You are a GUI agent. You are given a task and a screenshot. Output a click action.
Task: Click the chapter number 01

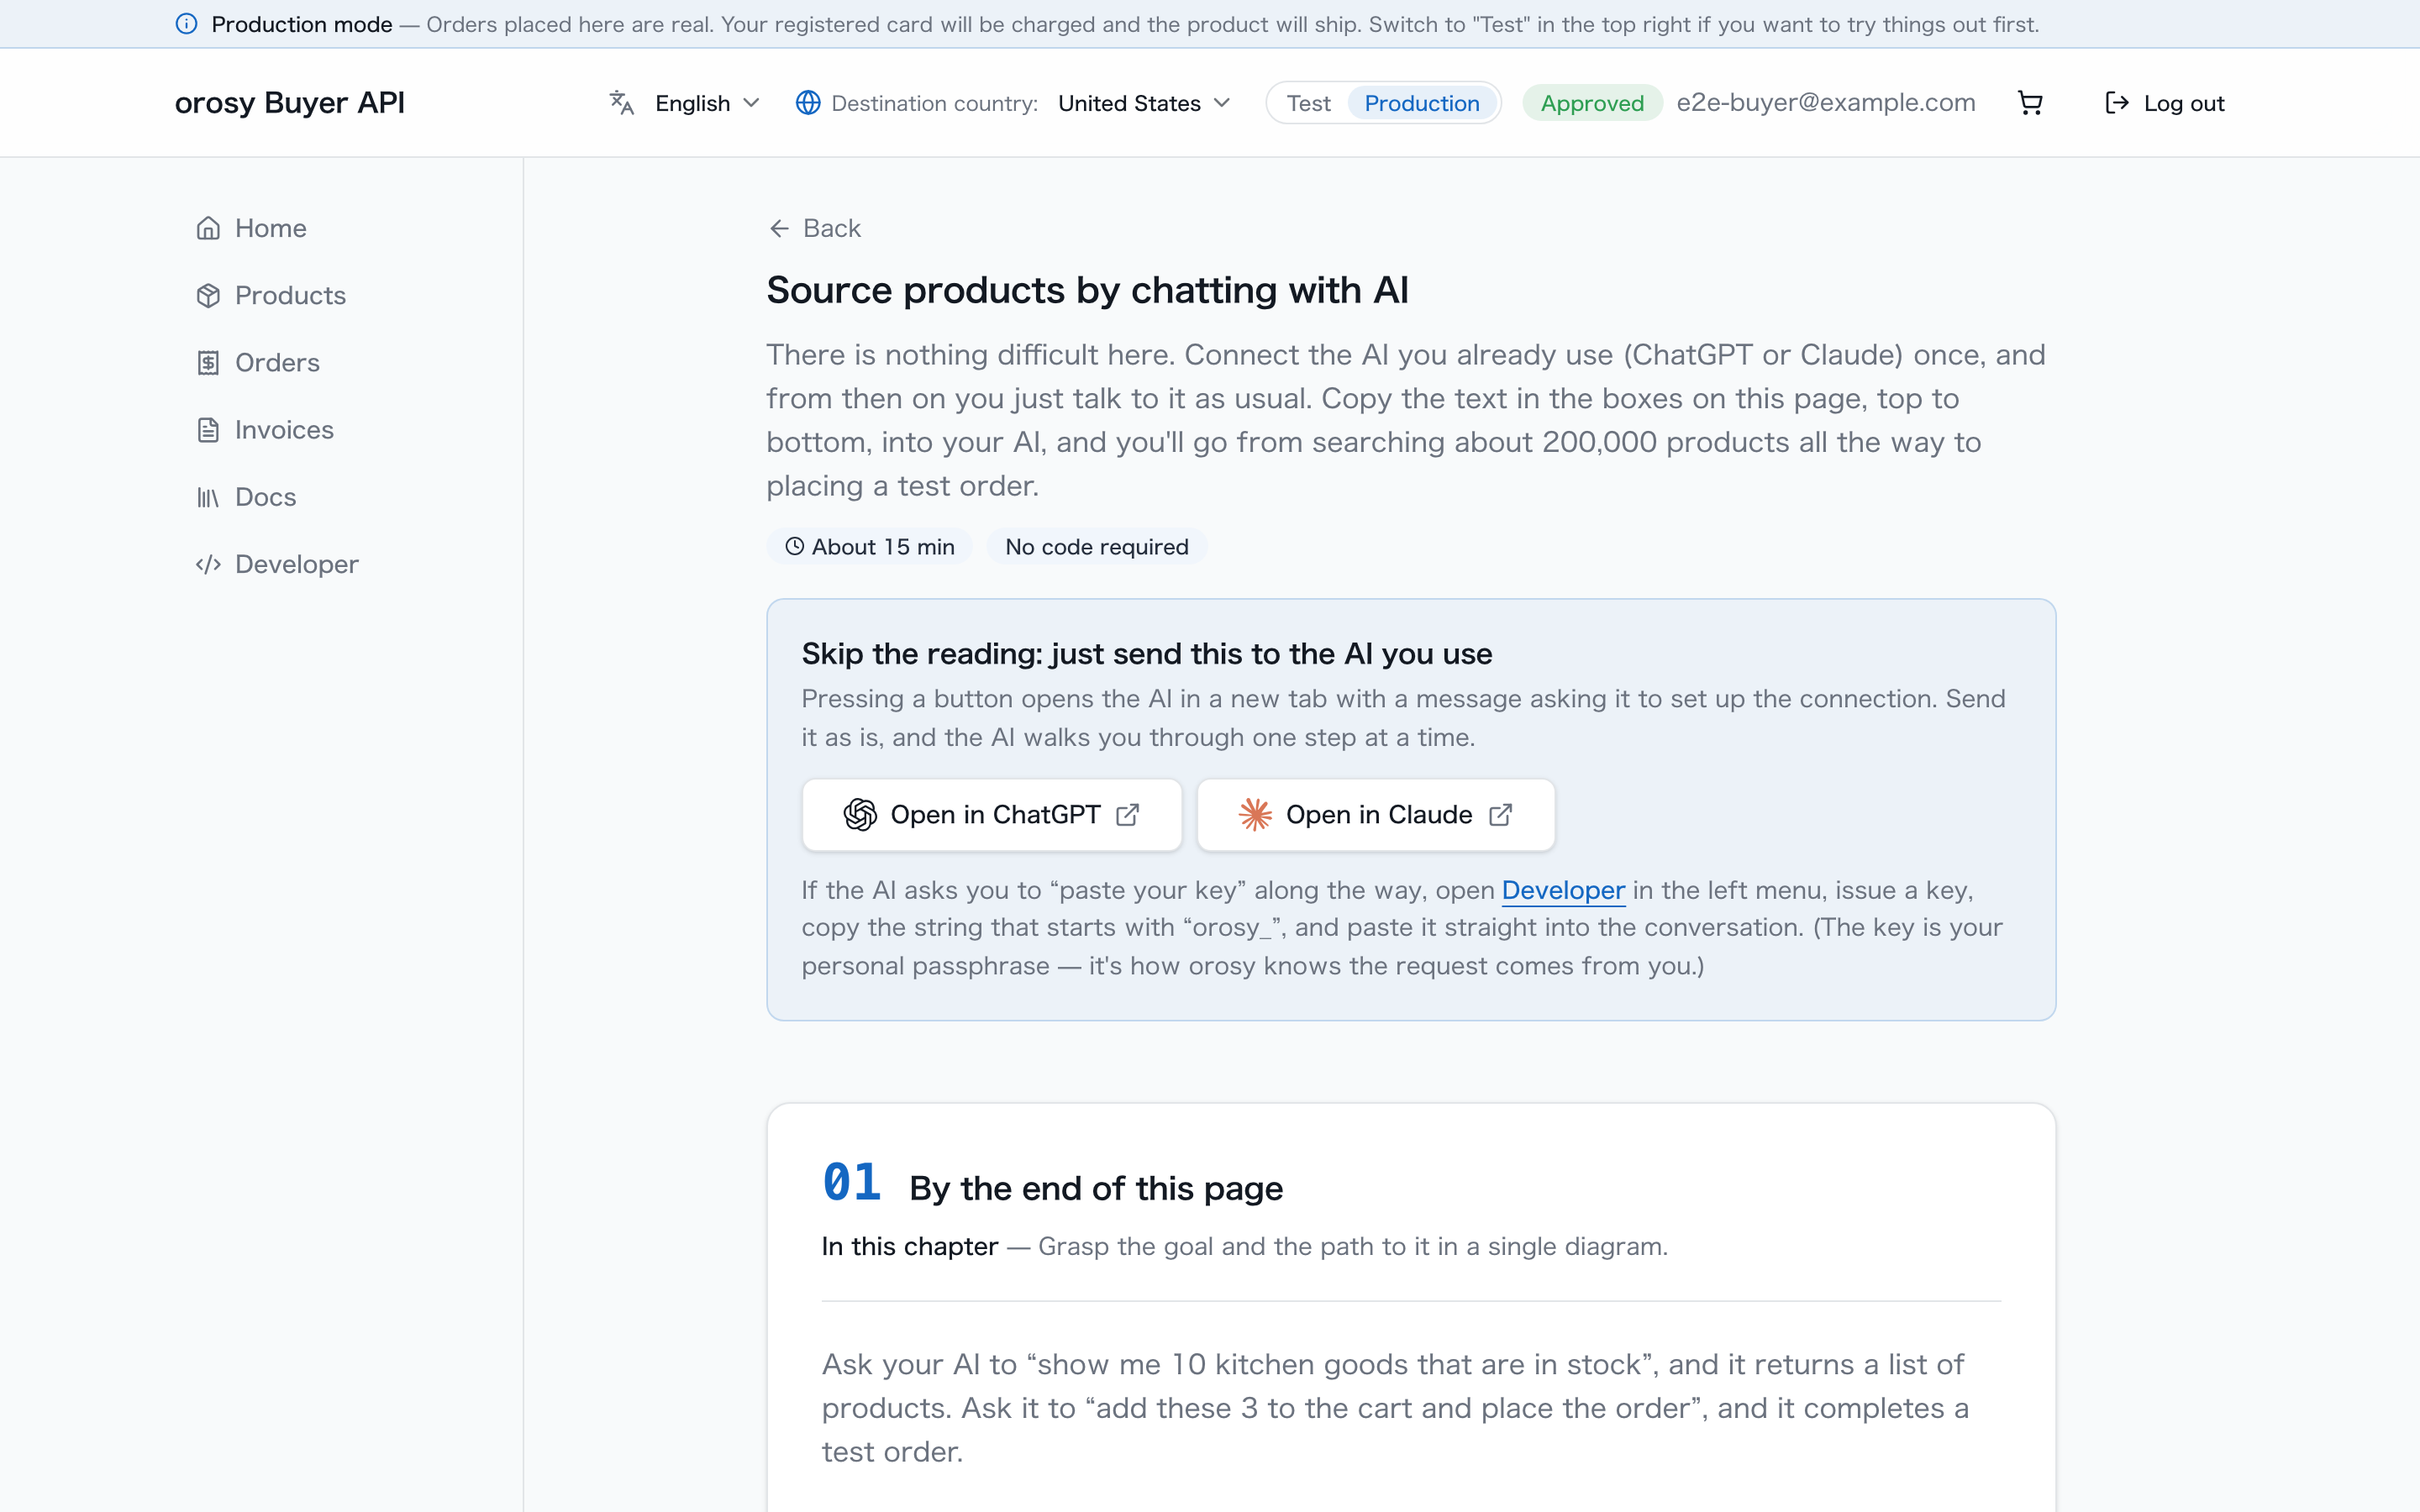click(x=851, y=1183)
